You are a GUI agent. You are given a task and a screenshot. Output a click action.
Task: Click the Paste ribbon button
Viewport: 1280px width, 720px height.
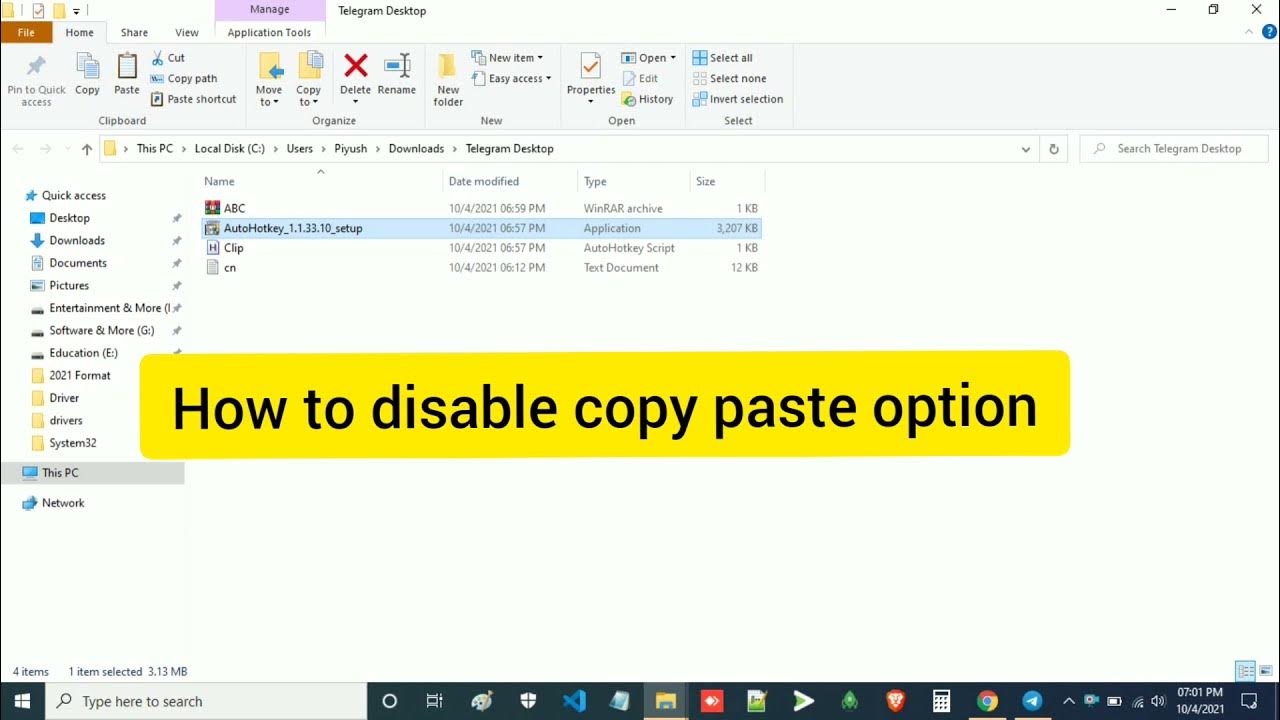(127, 75)
